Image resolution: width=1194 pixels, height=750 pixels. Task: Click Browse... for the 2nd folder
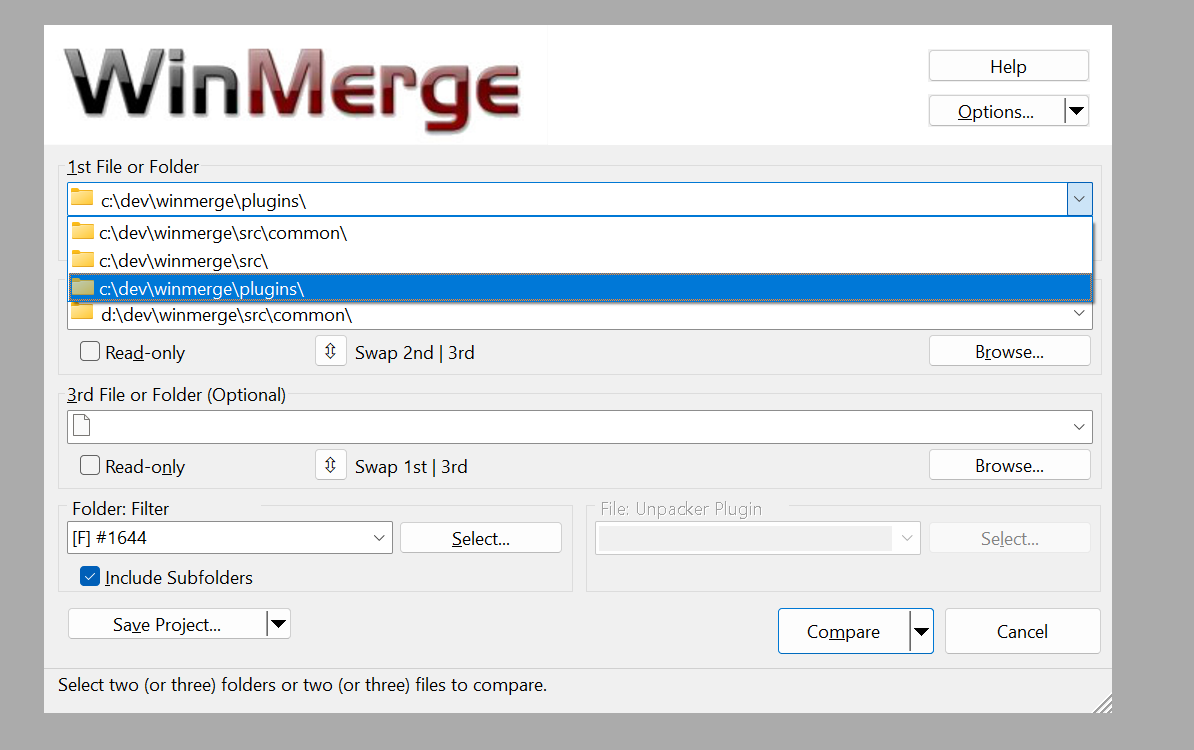pos(1009,352)
